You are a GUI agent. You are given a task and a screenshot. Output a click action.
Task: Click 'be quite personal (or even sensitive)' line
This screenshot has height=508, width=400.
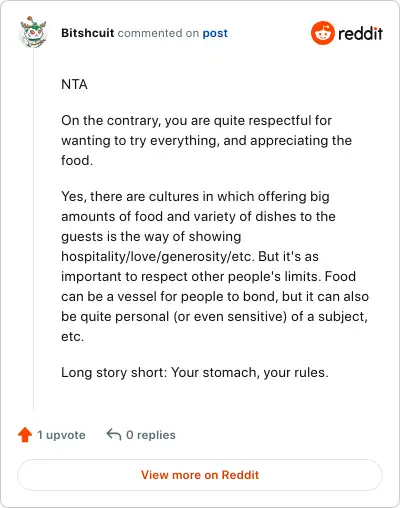pyautogui.click(x=215, y=316)
